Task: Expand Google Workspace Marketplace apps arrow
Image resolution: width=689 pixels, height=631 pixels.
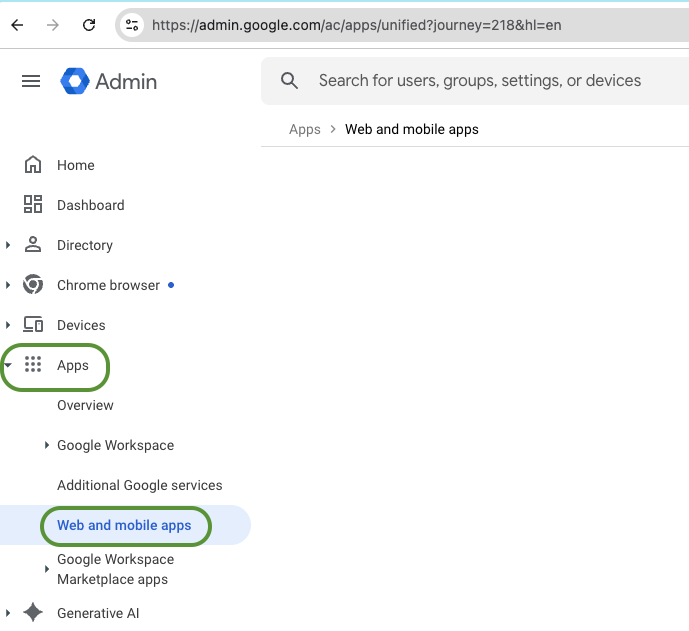Action: (x=47, y=569)
